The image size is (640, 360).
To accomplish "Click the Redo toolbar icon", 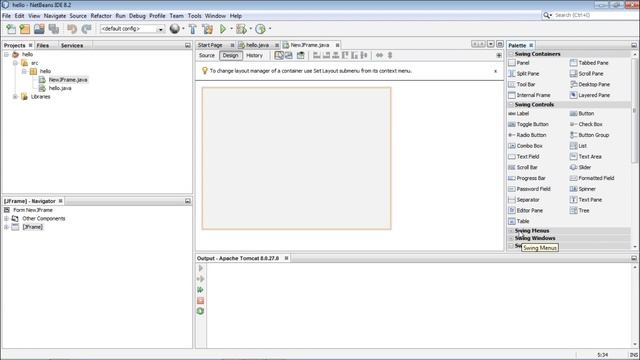I will (x=86, y=29).
